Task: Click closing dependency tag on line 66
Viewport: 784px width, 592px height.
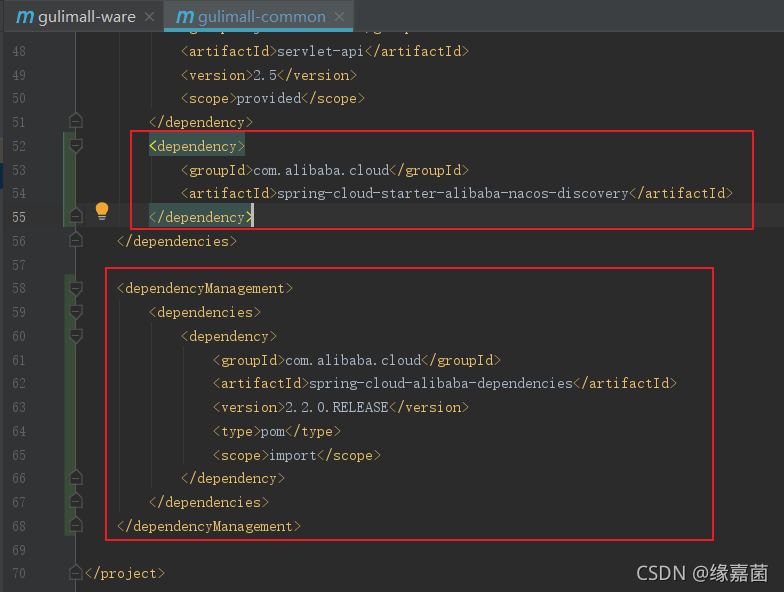Action: point(233,478)
